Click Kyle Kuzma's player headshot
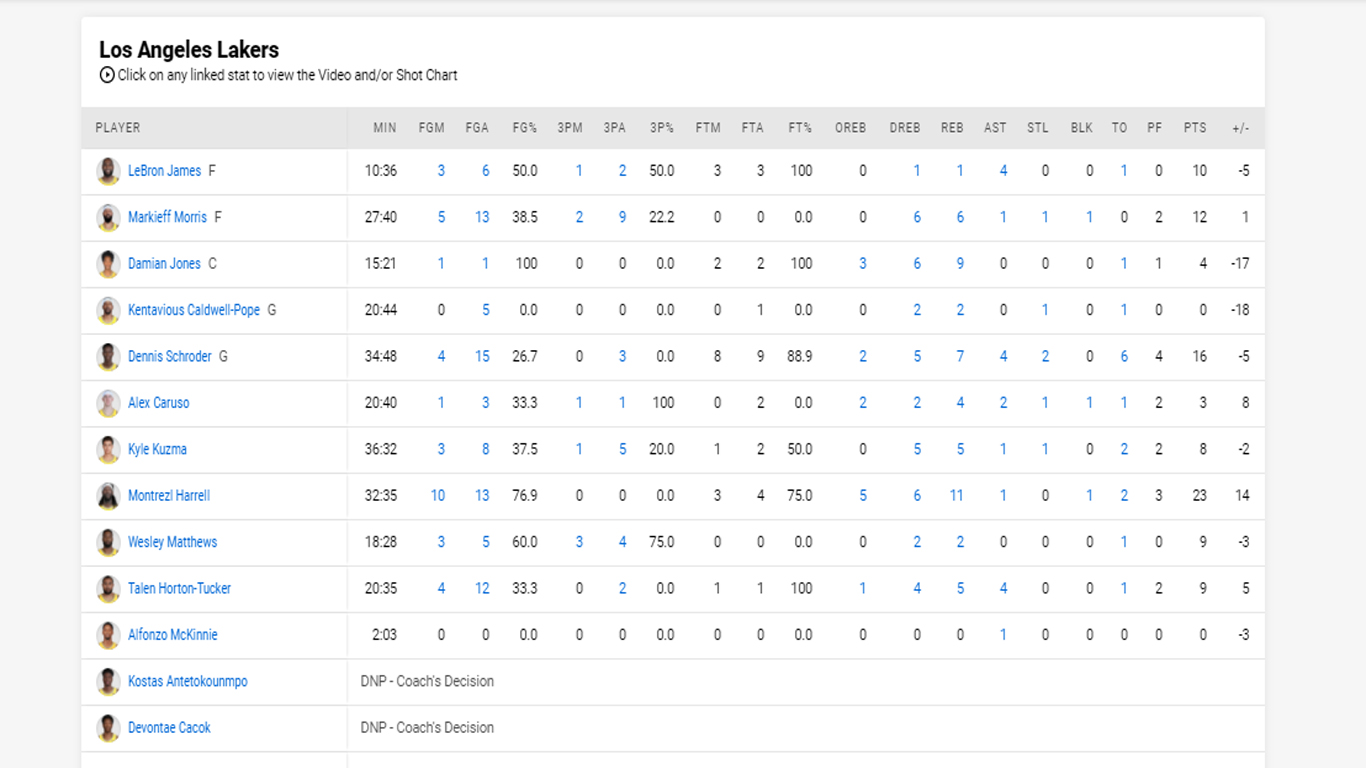 108,449
